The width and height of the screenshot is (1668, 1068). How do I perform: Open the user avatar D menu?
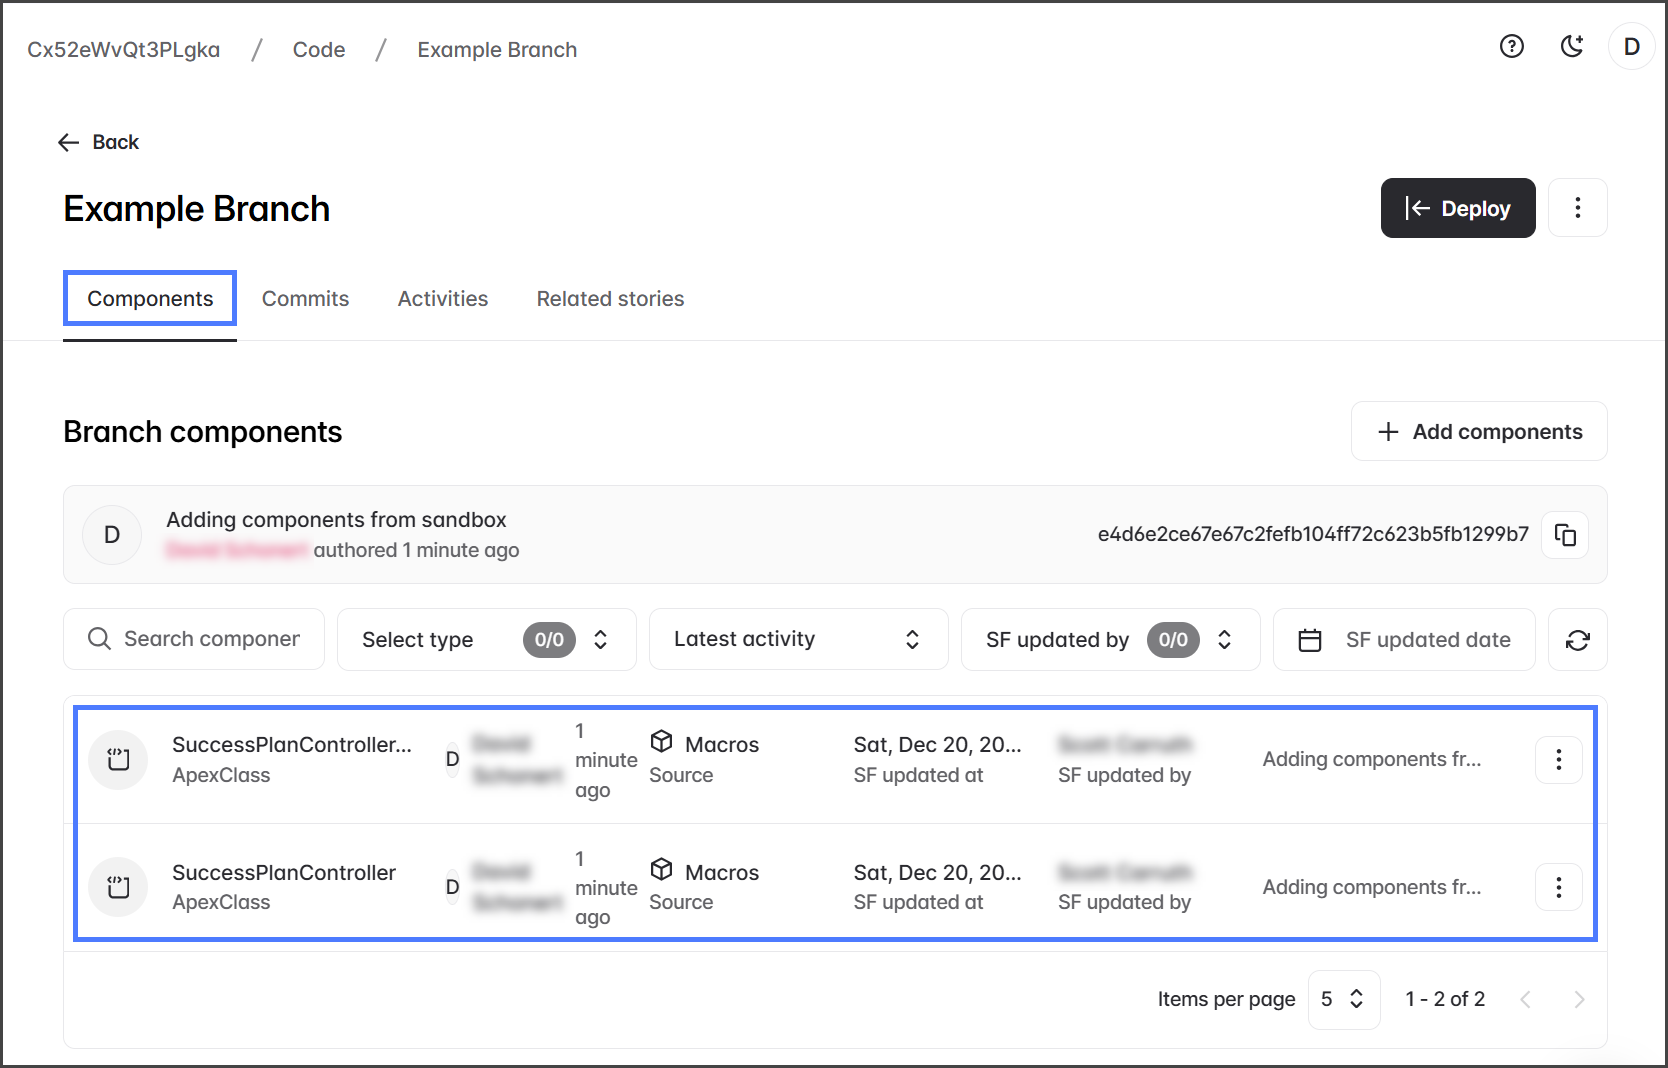[1631, 46]
